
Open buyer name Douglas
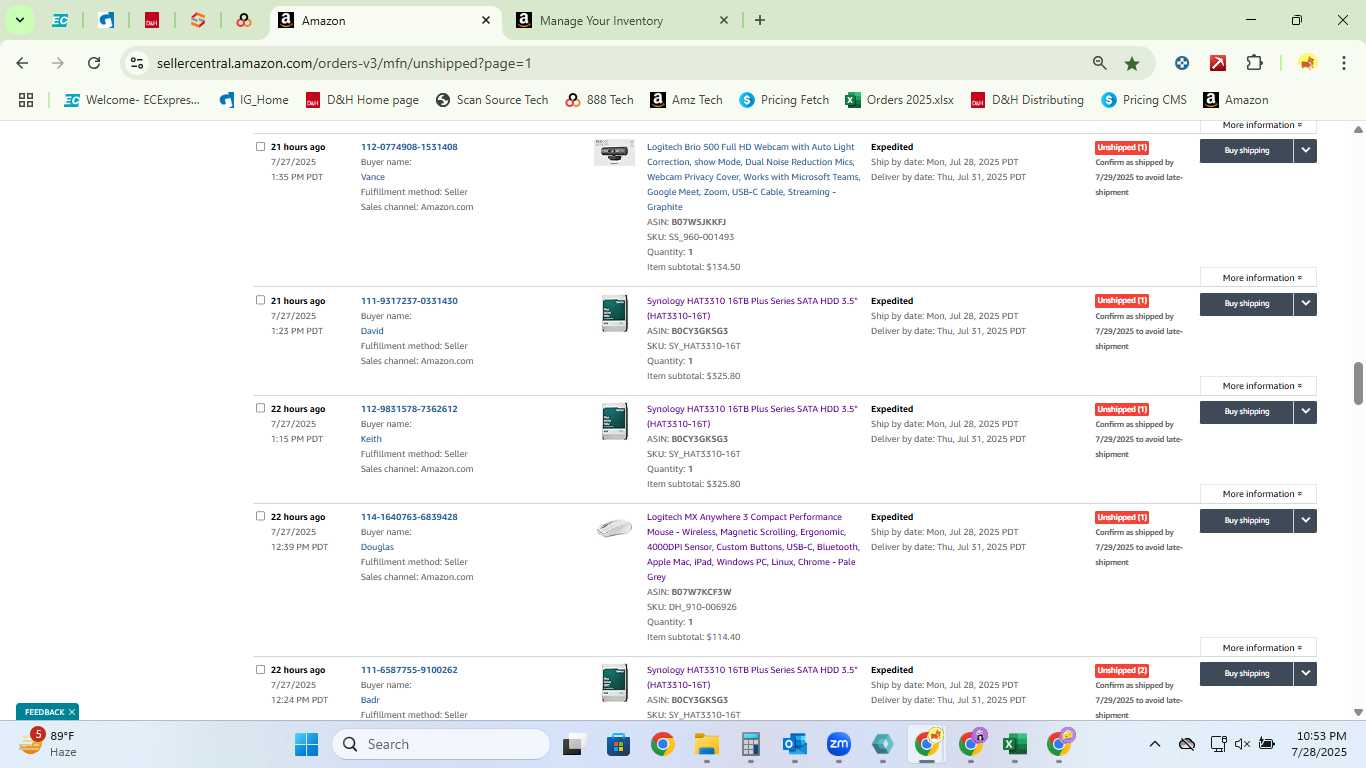tap(377, 547)
